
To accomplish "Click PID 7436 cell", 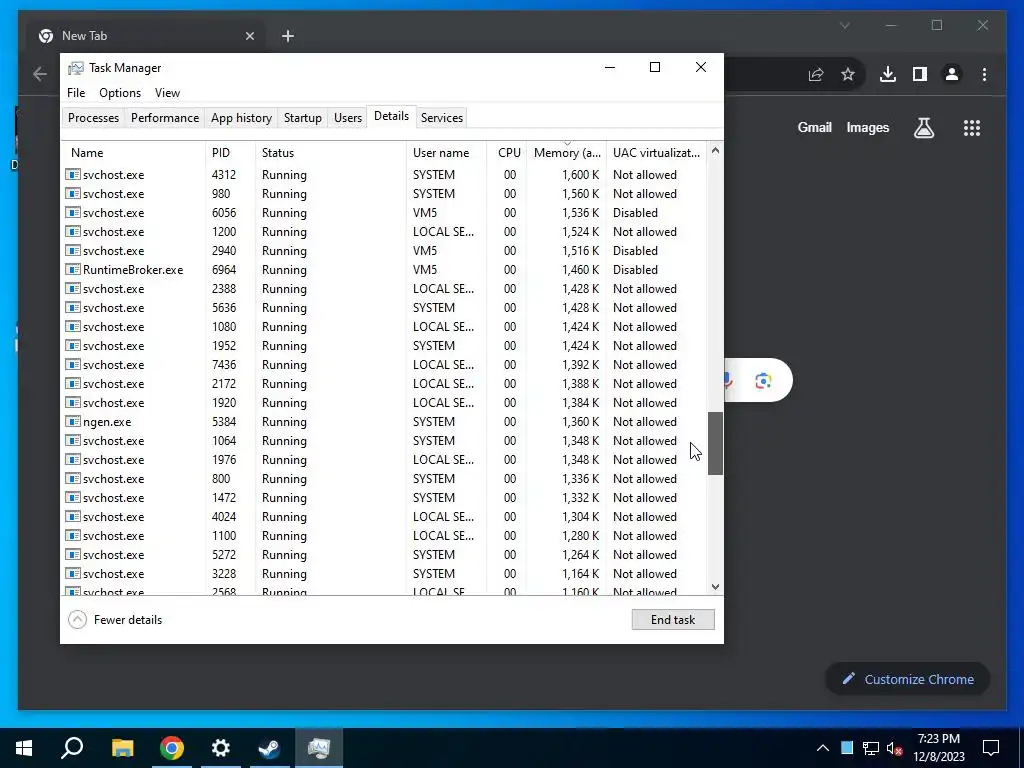I will pyautogui.click(x=224, y=365).
